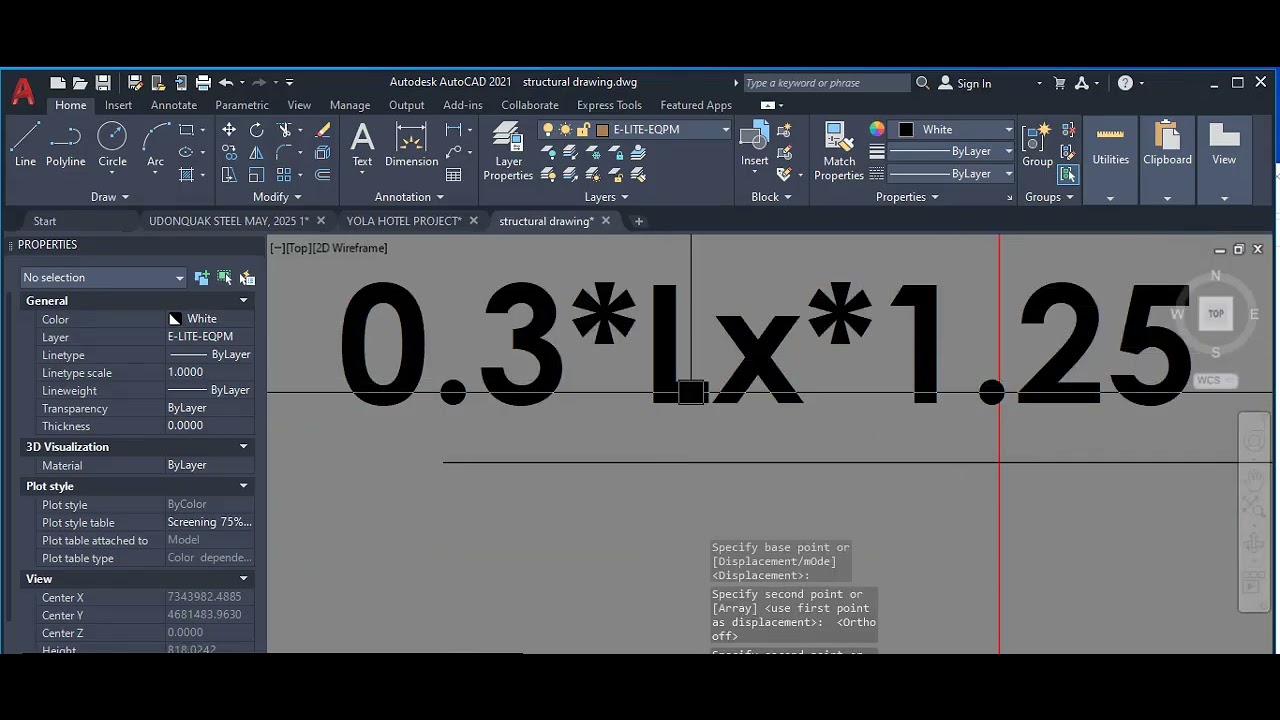Select the Arc tool
The image size is (1280, 720).
tap(155, 145)
